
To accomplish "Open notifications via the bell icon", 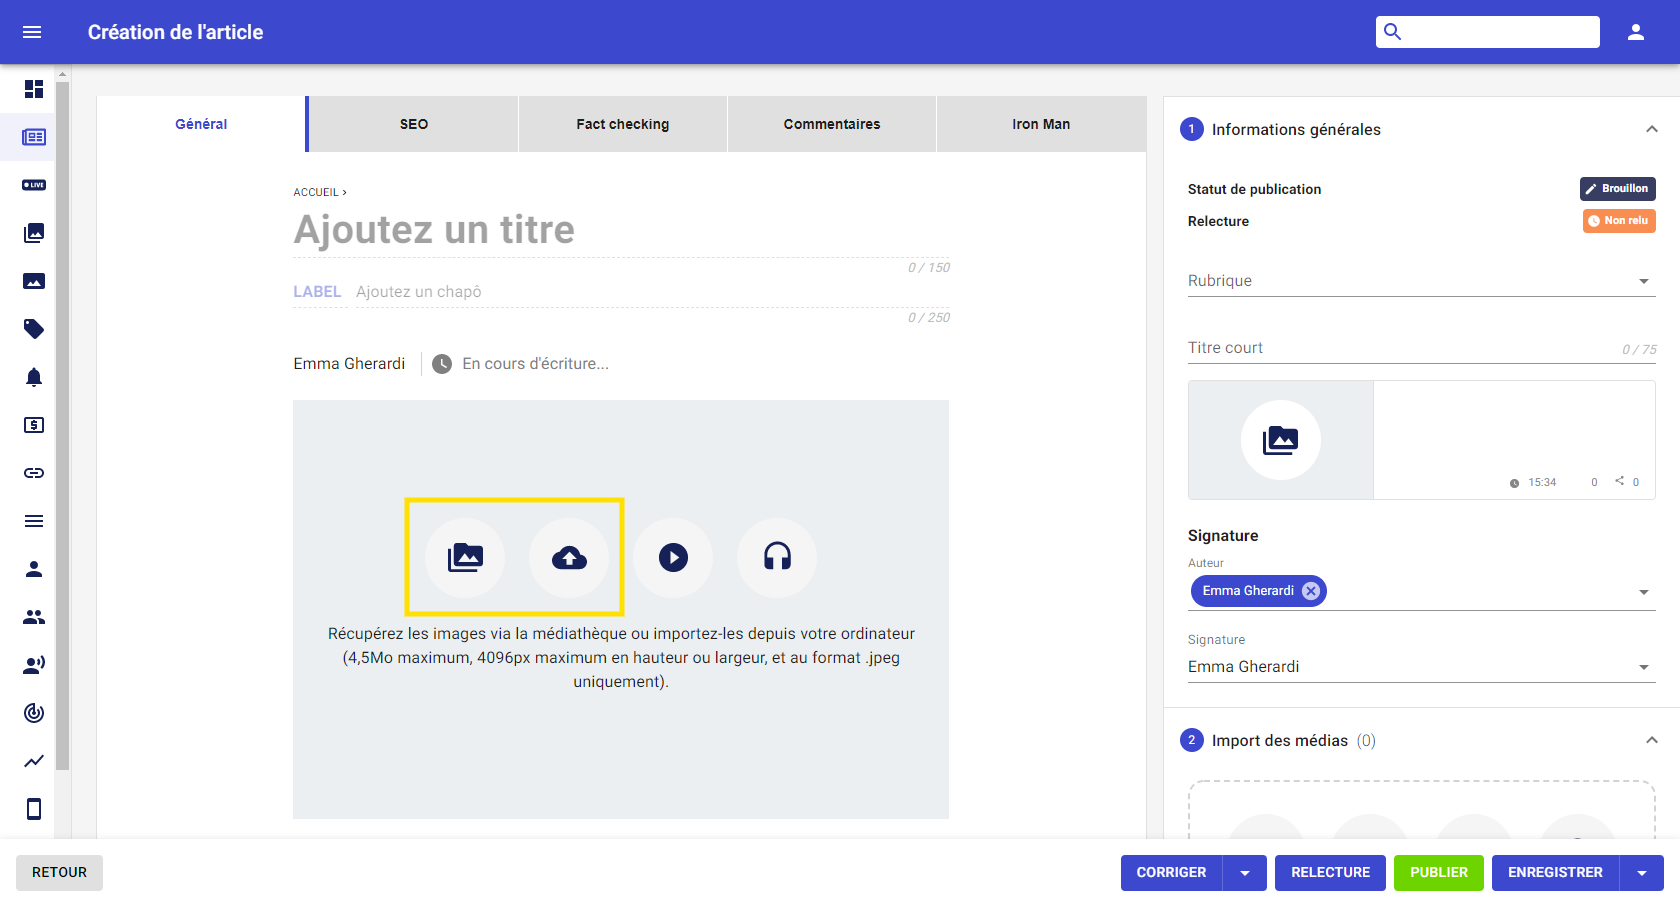I will 33,377.
